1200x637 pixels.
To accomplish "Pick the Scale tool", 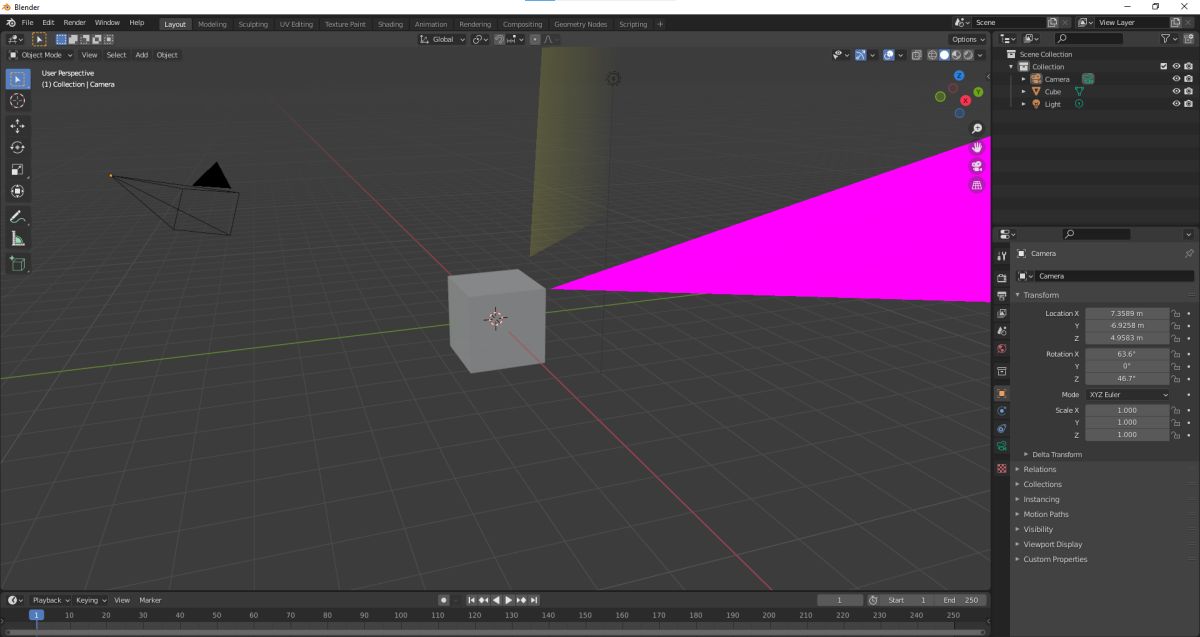I will (18, 170).
